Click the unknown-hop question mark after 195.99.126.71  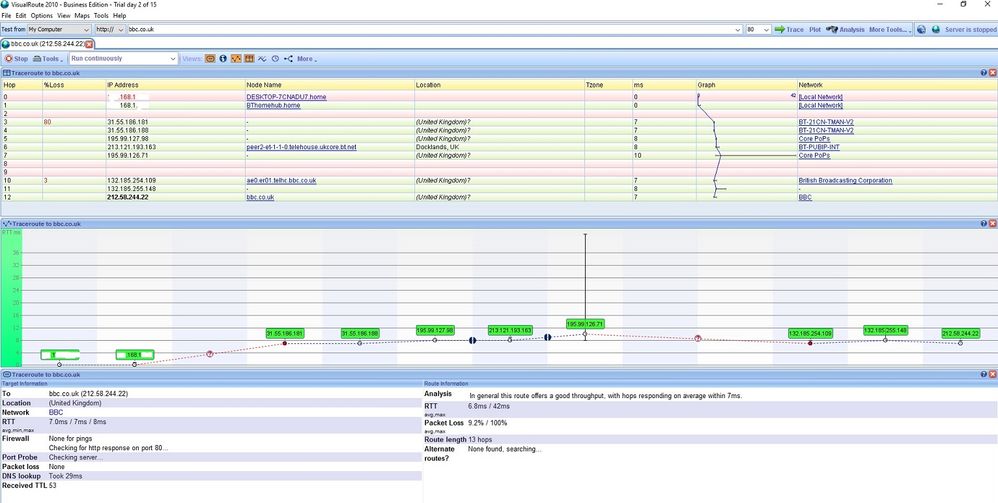click(x=698, y=339)
